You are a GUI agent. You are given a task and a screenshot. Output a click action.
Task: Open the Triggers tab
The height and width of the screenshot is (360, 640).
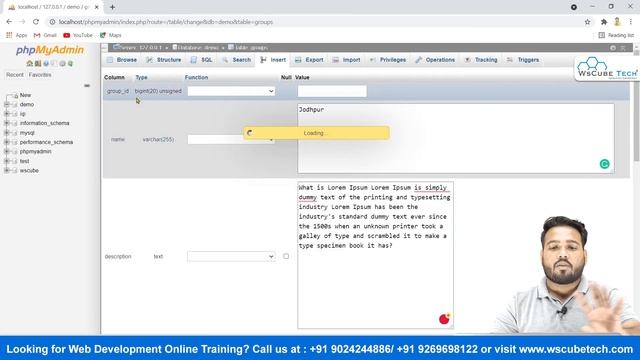point(523,60)
